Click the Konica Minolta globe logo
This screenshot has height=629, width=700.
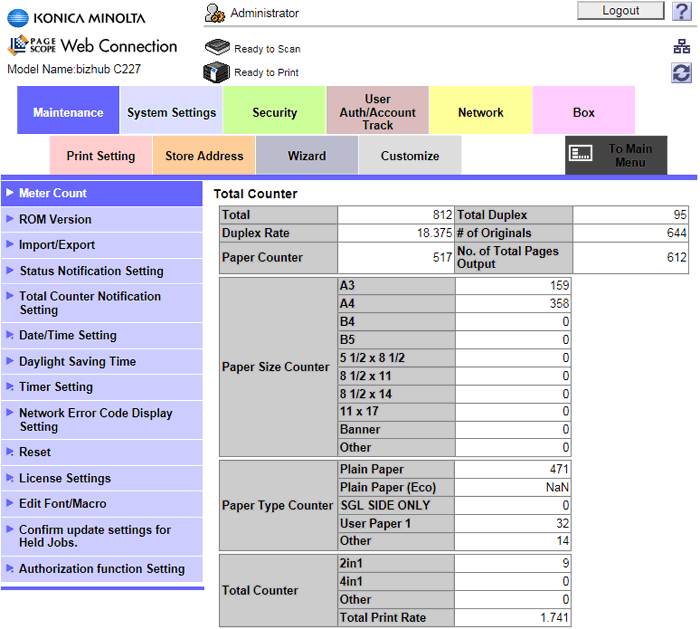[x=18, y=18]
